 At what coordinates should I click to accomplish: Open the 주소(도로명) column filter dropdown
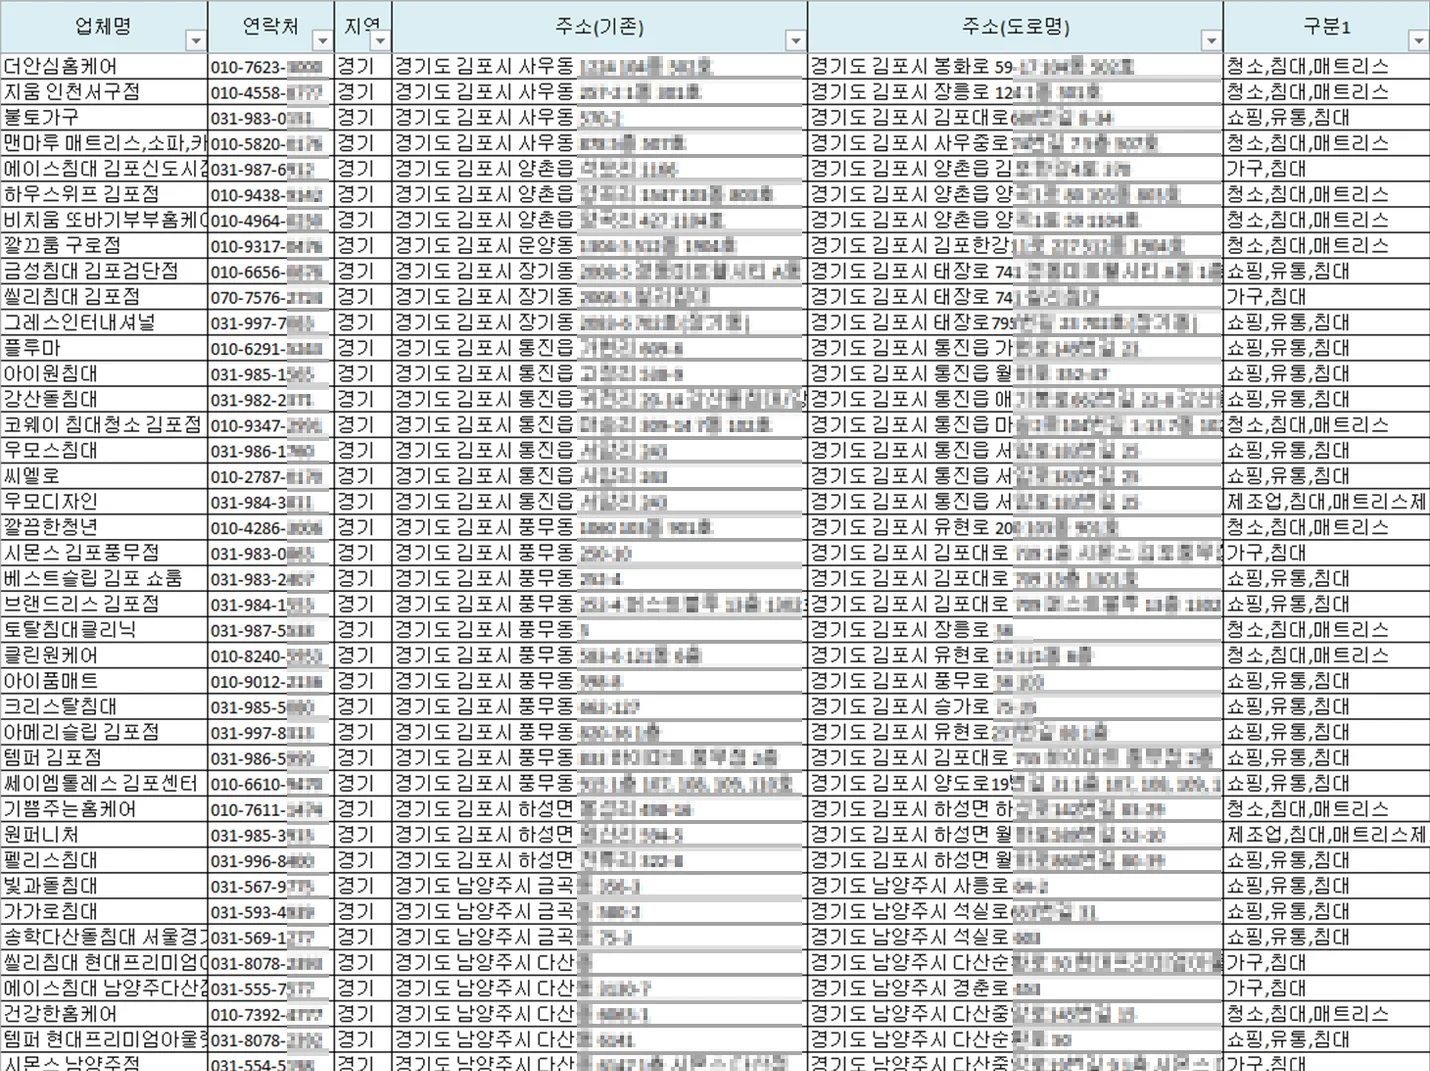point(1211,41)
